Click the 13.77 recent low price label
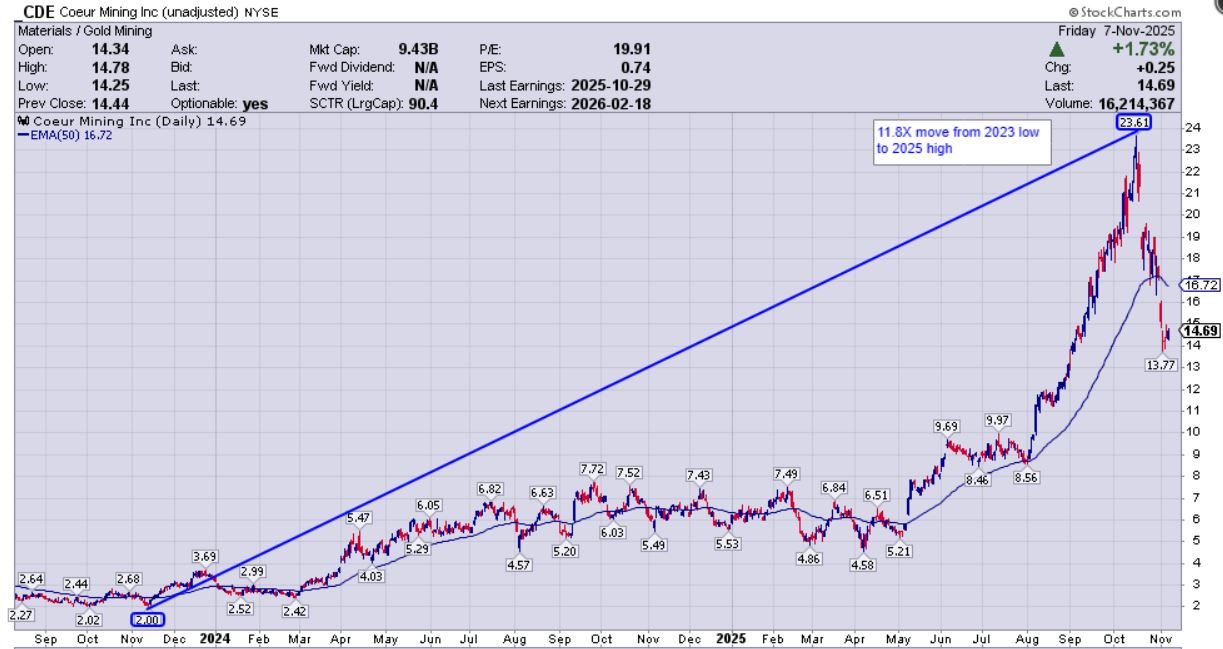1223x649 pixels. [x=1160, y=365]
